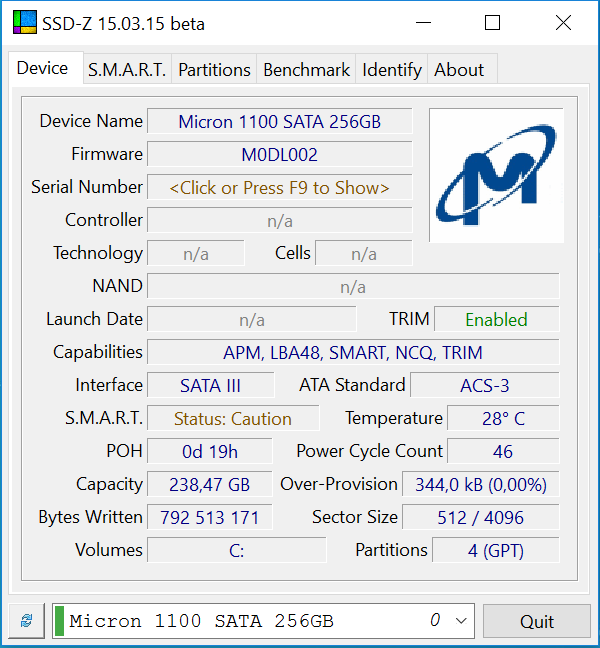This screenshot has height=648, width=600.
Task: Click the drive index 0 in the selector
Action: point(435,620)
